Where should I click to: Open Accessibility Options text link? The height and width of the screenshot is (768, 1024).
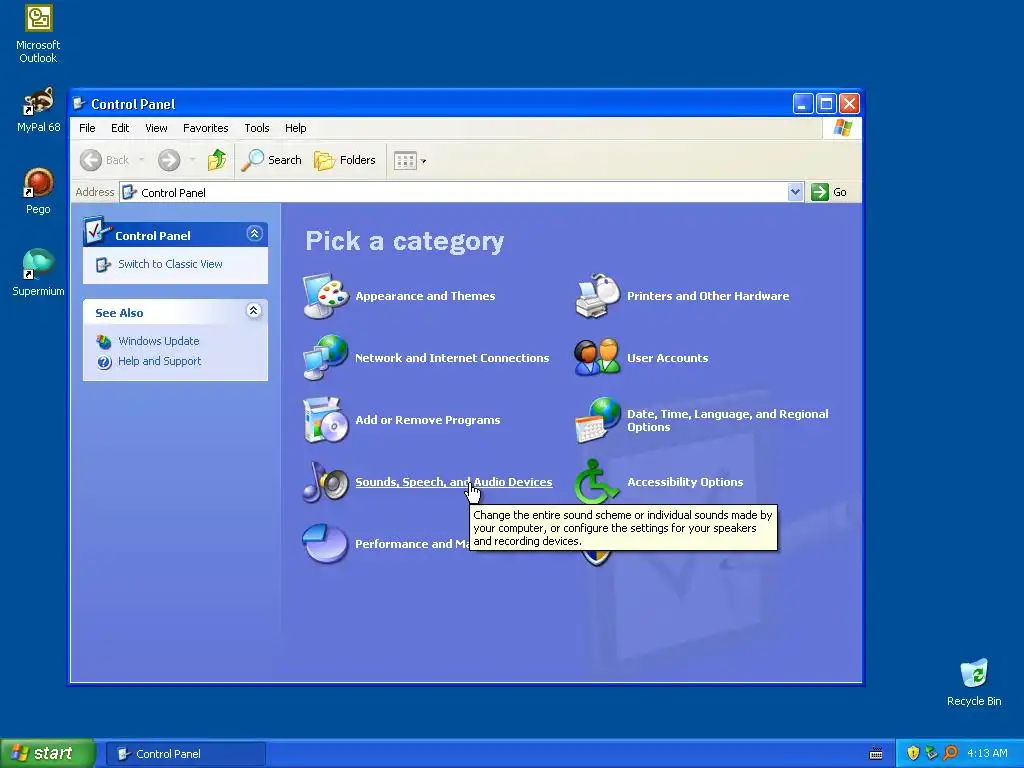pyautogui.click(x=685, y=482)
